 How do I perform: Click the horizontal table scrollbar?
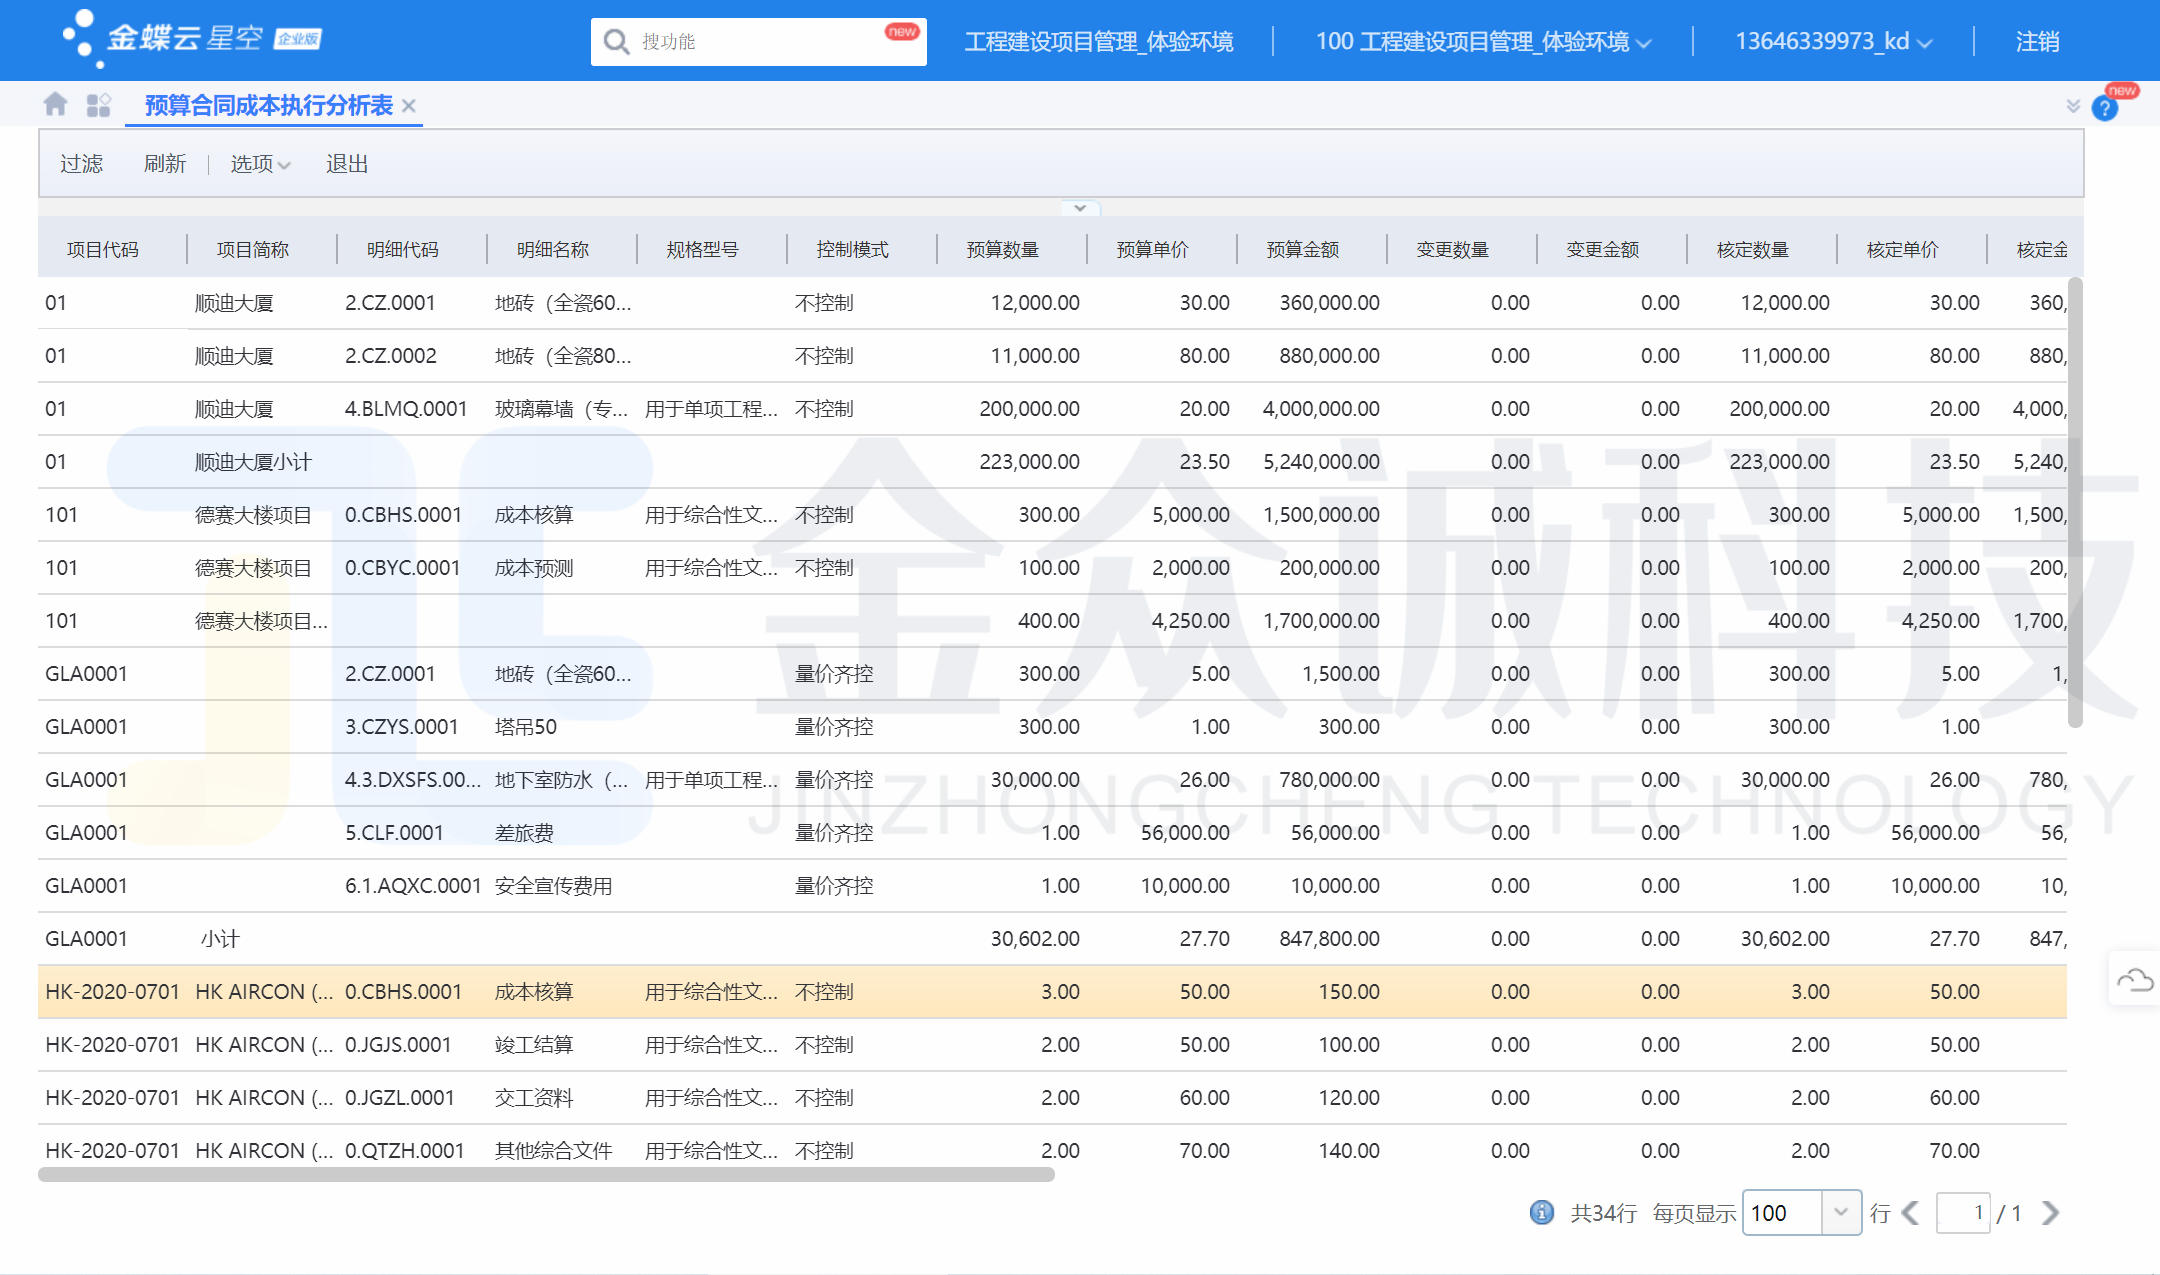tap(546, 1175)
